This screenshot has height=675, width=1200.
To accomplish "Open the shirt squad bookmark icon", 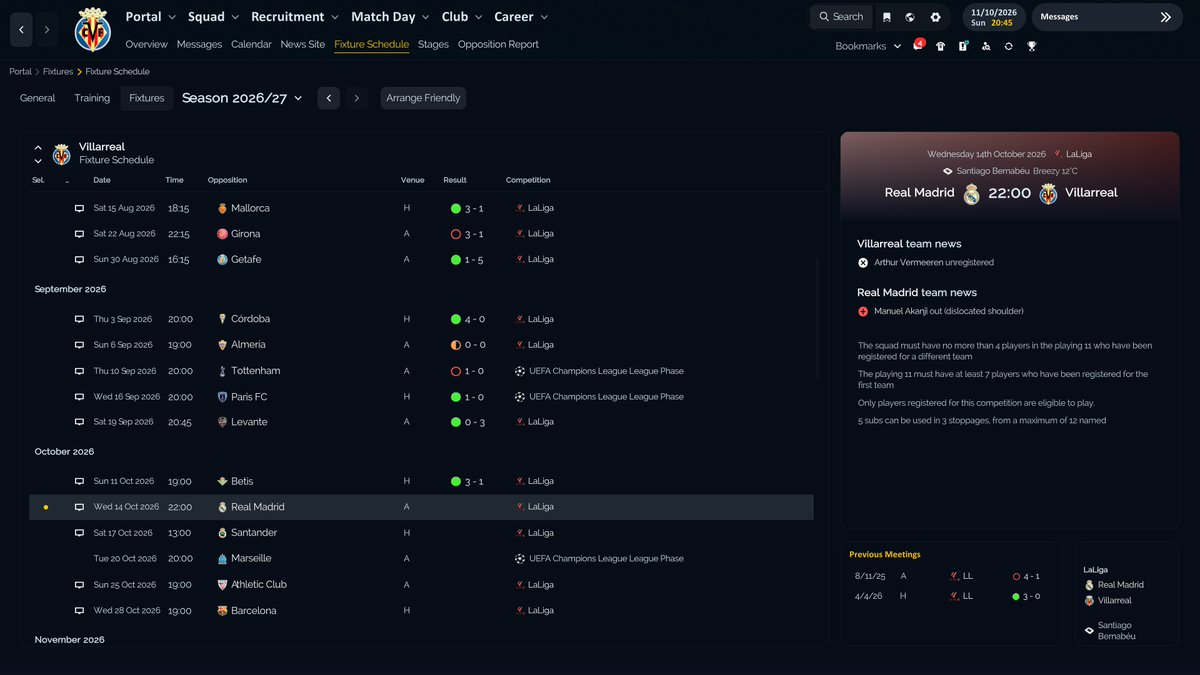I will point(940,46).
